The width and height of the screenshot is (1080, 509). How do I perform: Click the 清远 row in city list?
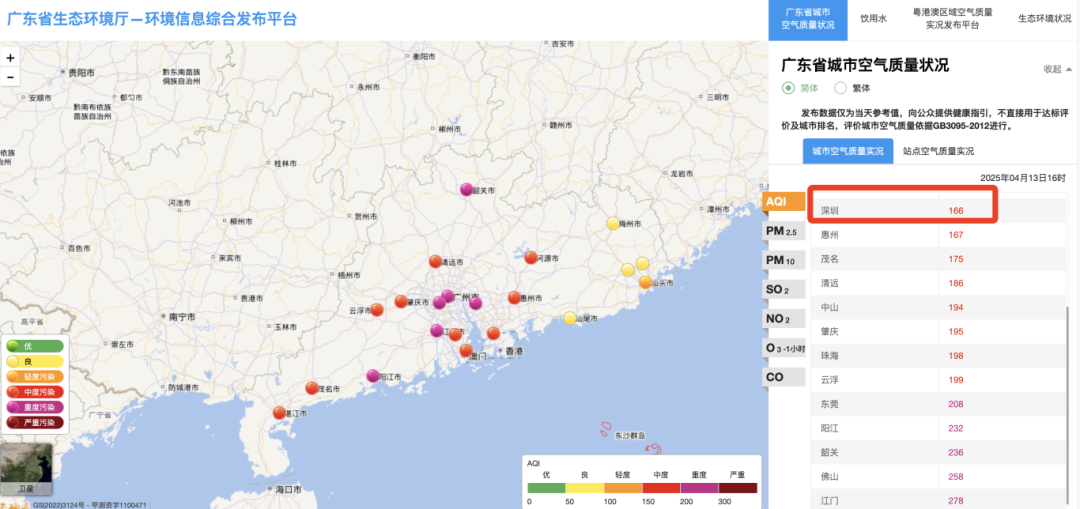[939, 283]
